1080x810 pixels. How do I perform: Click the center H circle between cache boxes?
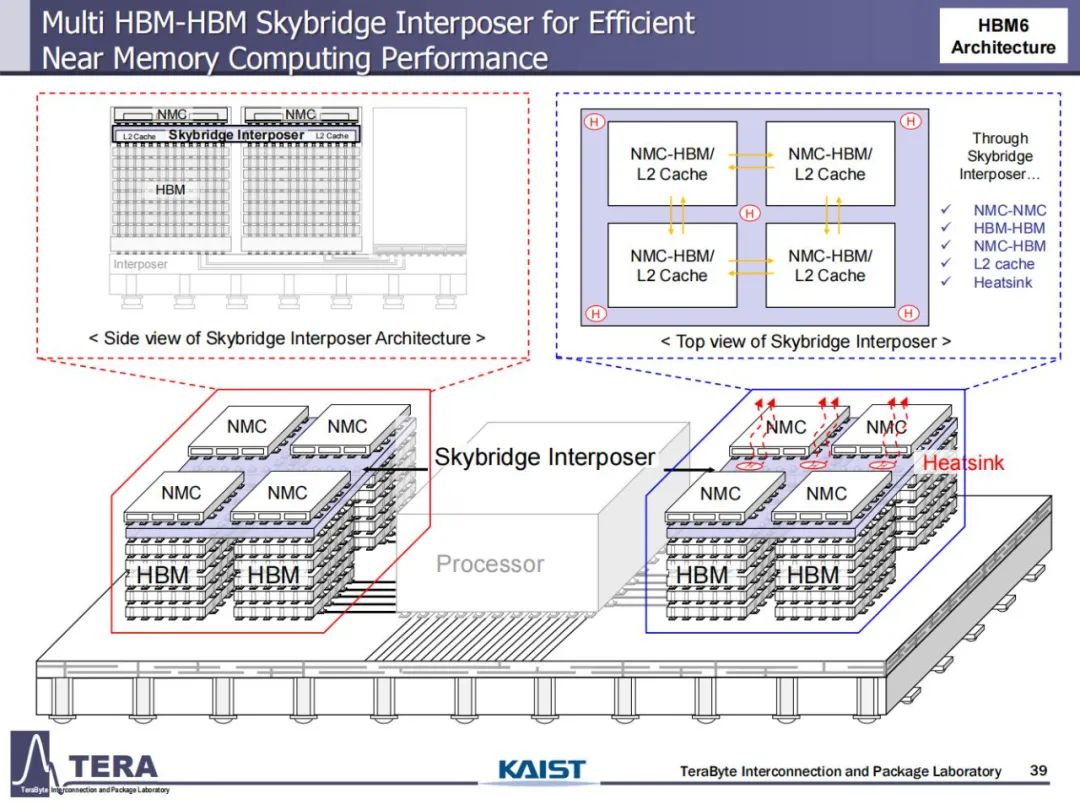pyautogui.click(x=750, y=214)
